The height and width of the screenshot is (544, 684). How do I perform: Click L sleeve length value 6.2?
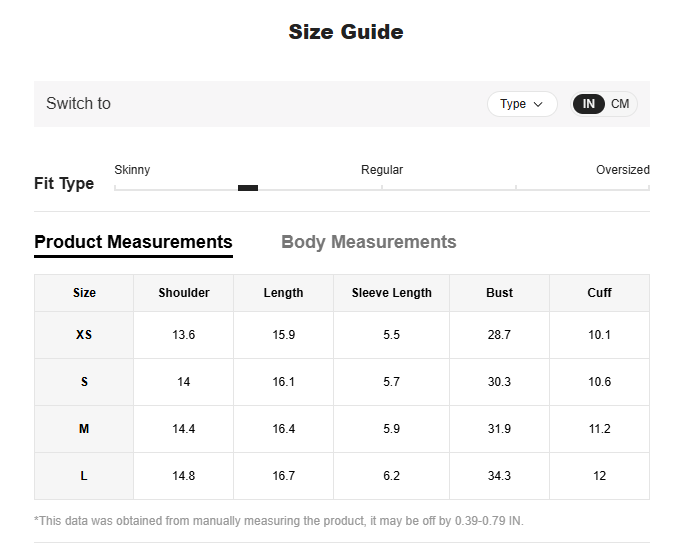click(x=392, y=476)
